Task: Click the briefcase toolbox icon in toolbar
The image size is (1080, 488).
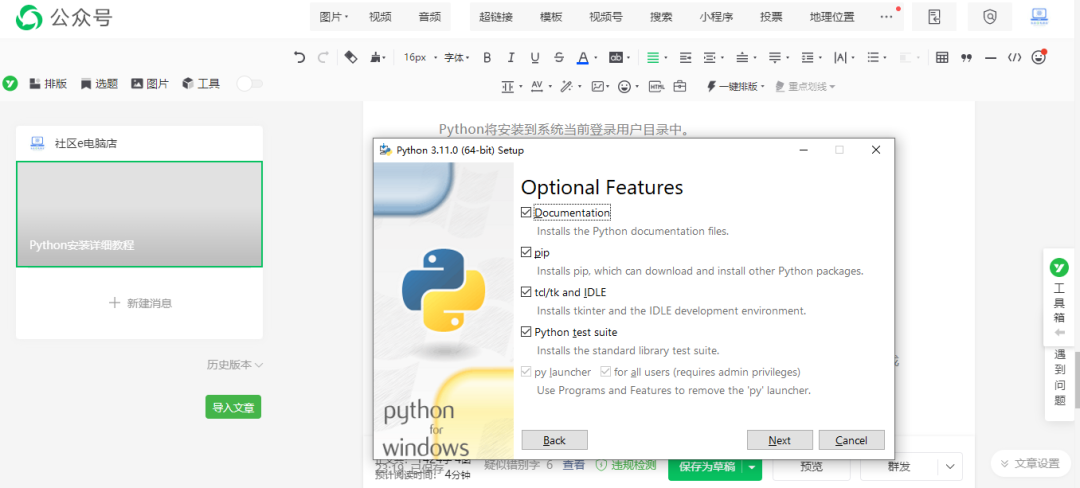Action: click(680, 86)
